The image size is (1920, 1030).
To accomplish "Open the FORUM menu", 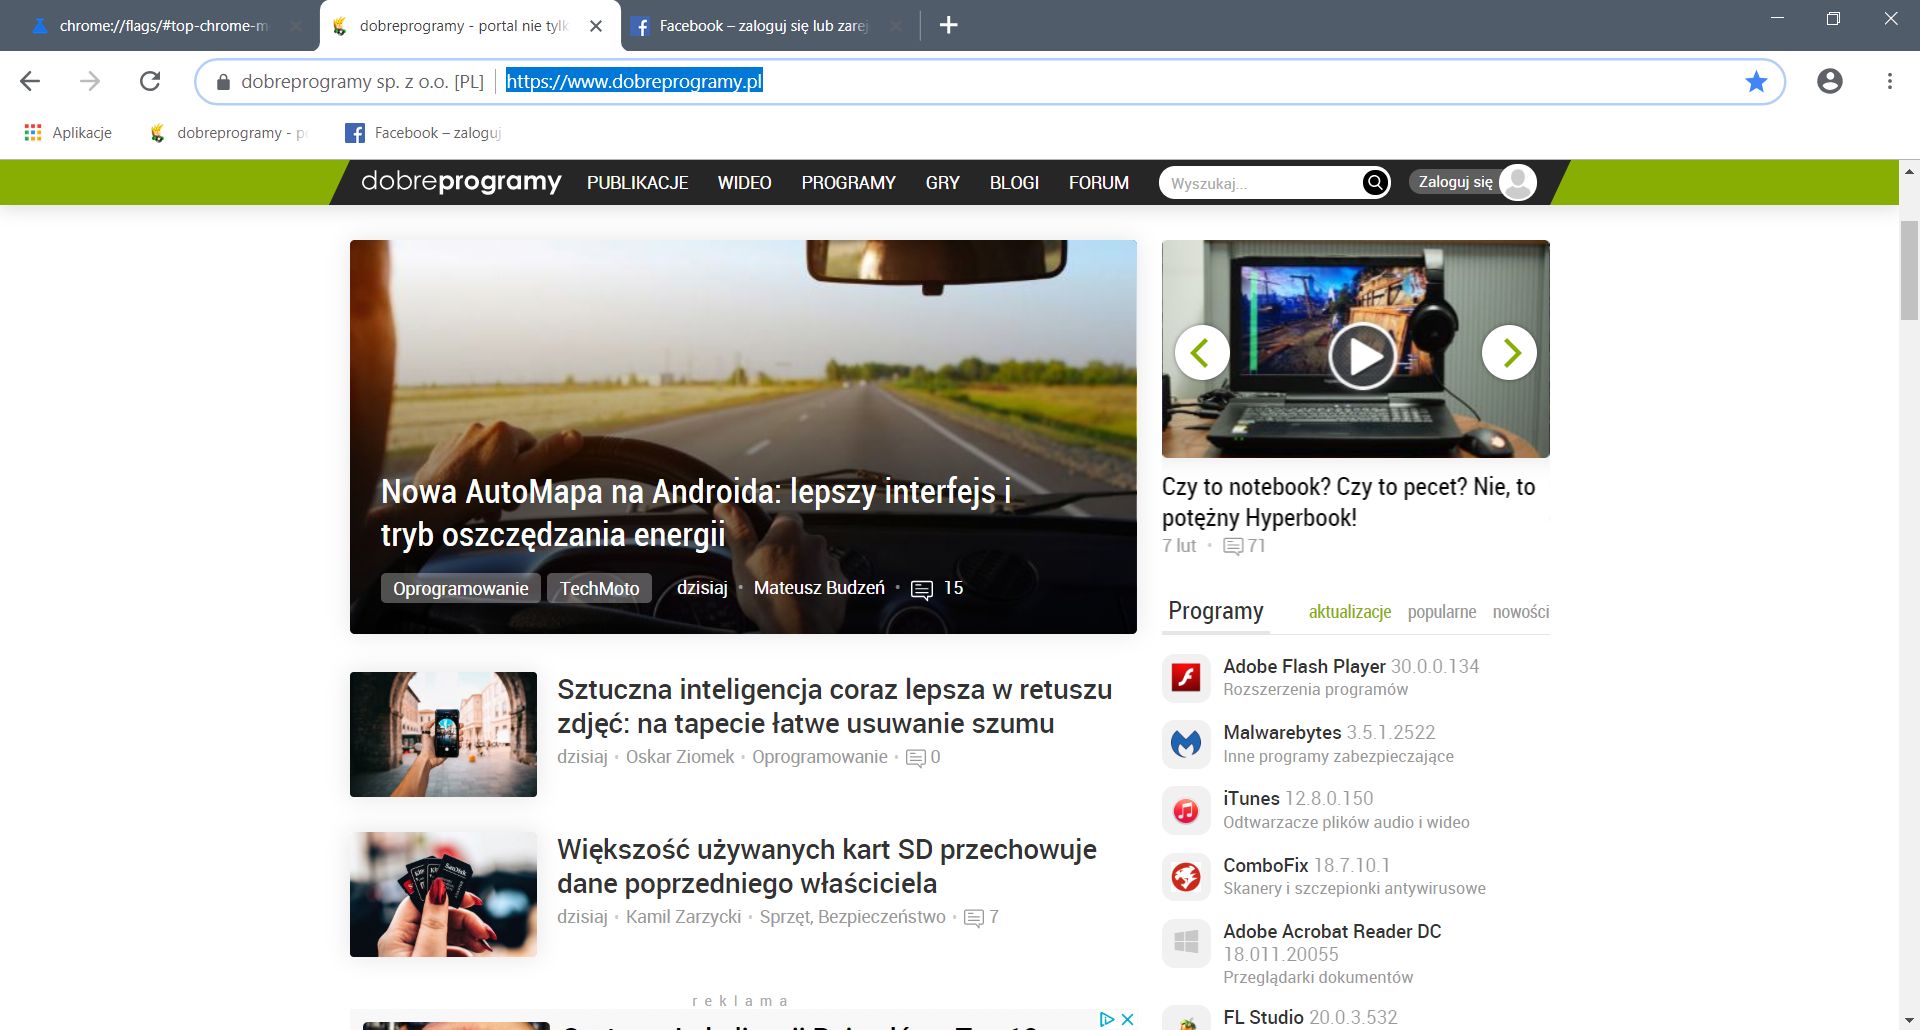I will (1099, 183).
